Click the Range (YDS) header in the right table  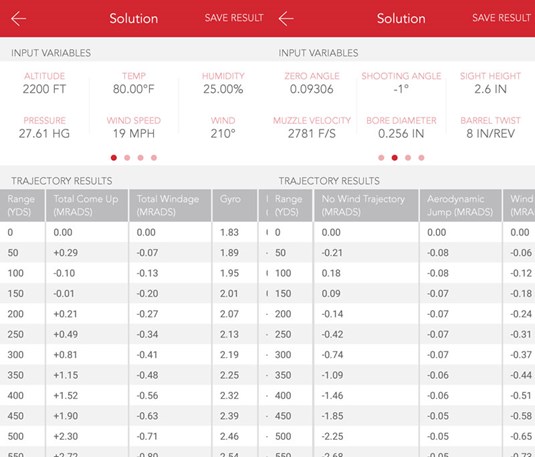pos(289,205)
